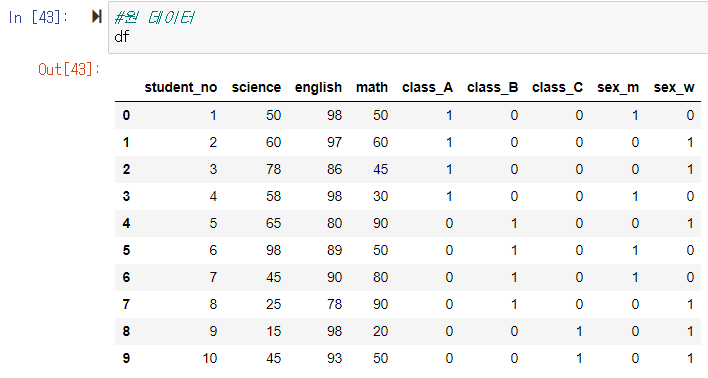708x378 pixels.
Task: Click english value 86 in row 2
Action: tap(335, 170)
